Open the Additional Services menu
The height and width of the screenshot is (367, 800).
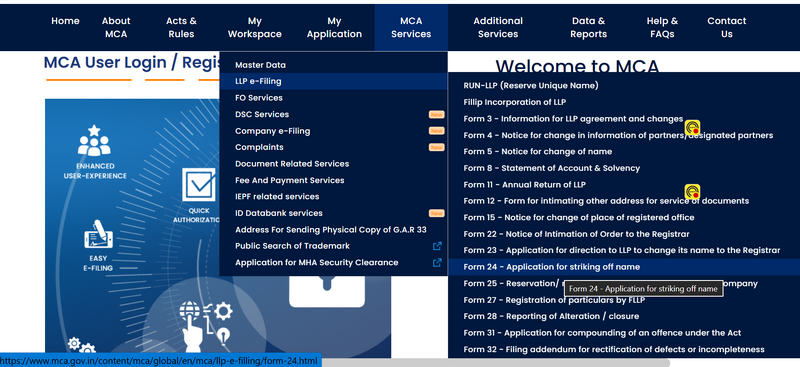[498, 28]
